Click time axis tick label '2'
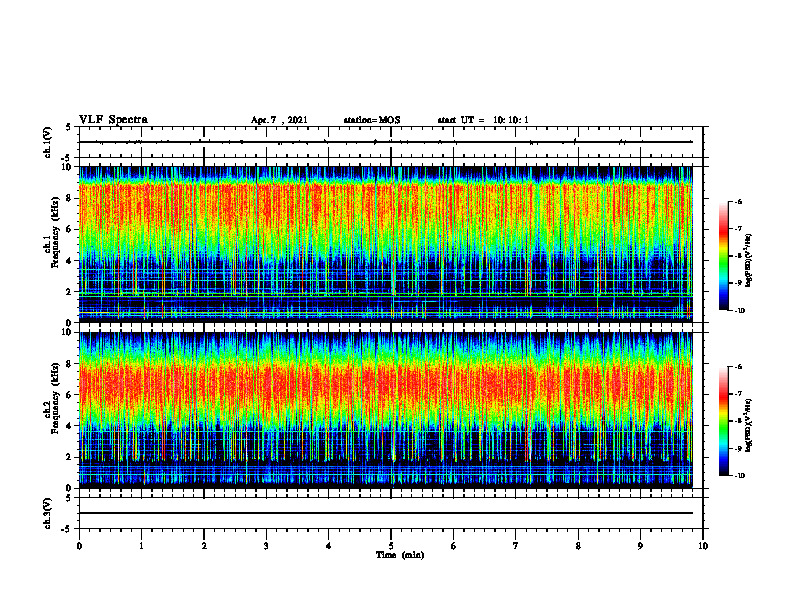 [x=204, y=546]
